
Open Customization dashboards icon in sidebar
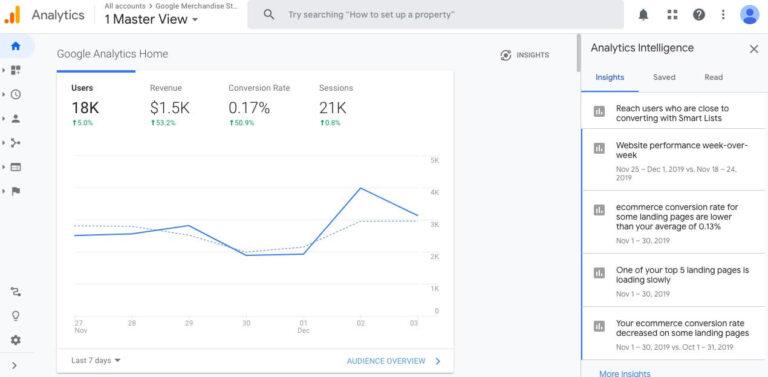[x=16, y=71]
